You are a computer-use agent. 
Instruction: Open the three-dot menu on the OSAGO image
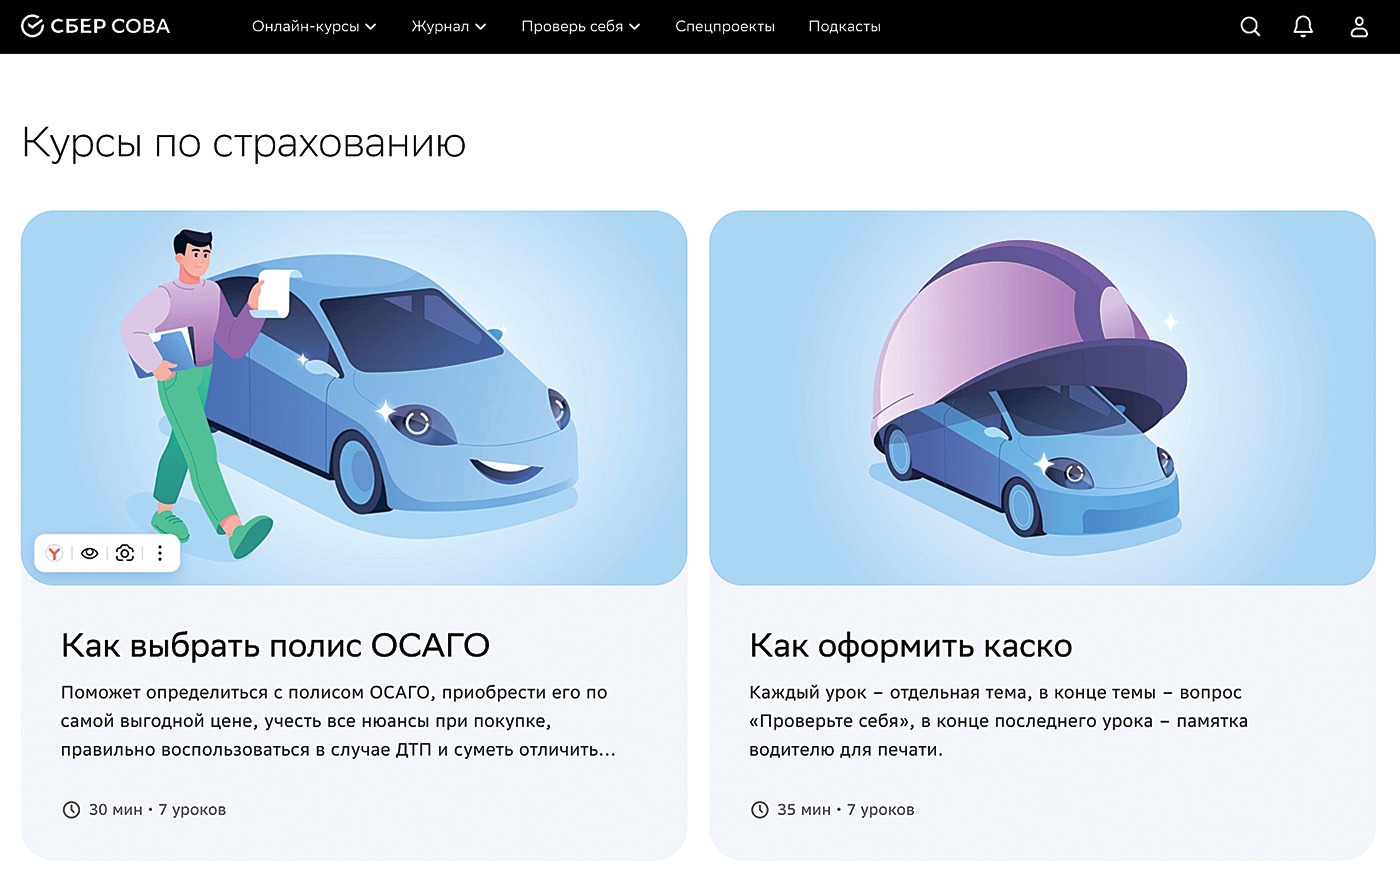pyautogui.click(x=160, y=553)
